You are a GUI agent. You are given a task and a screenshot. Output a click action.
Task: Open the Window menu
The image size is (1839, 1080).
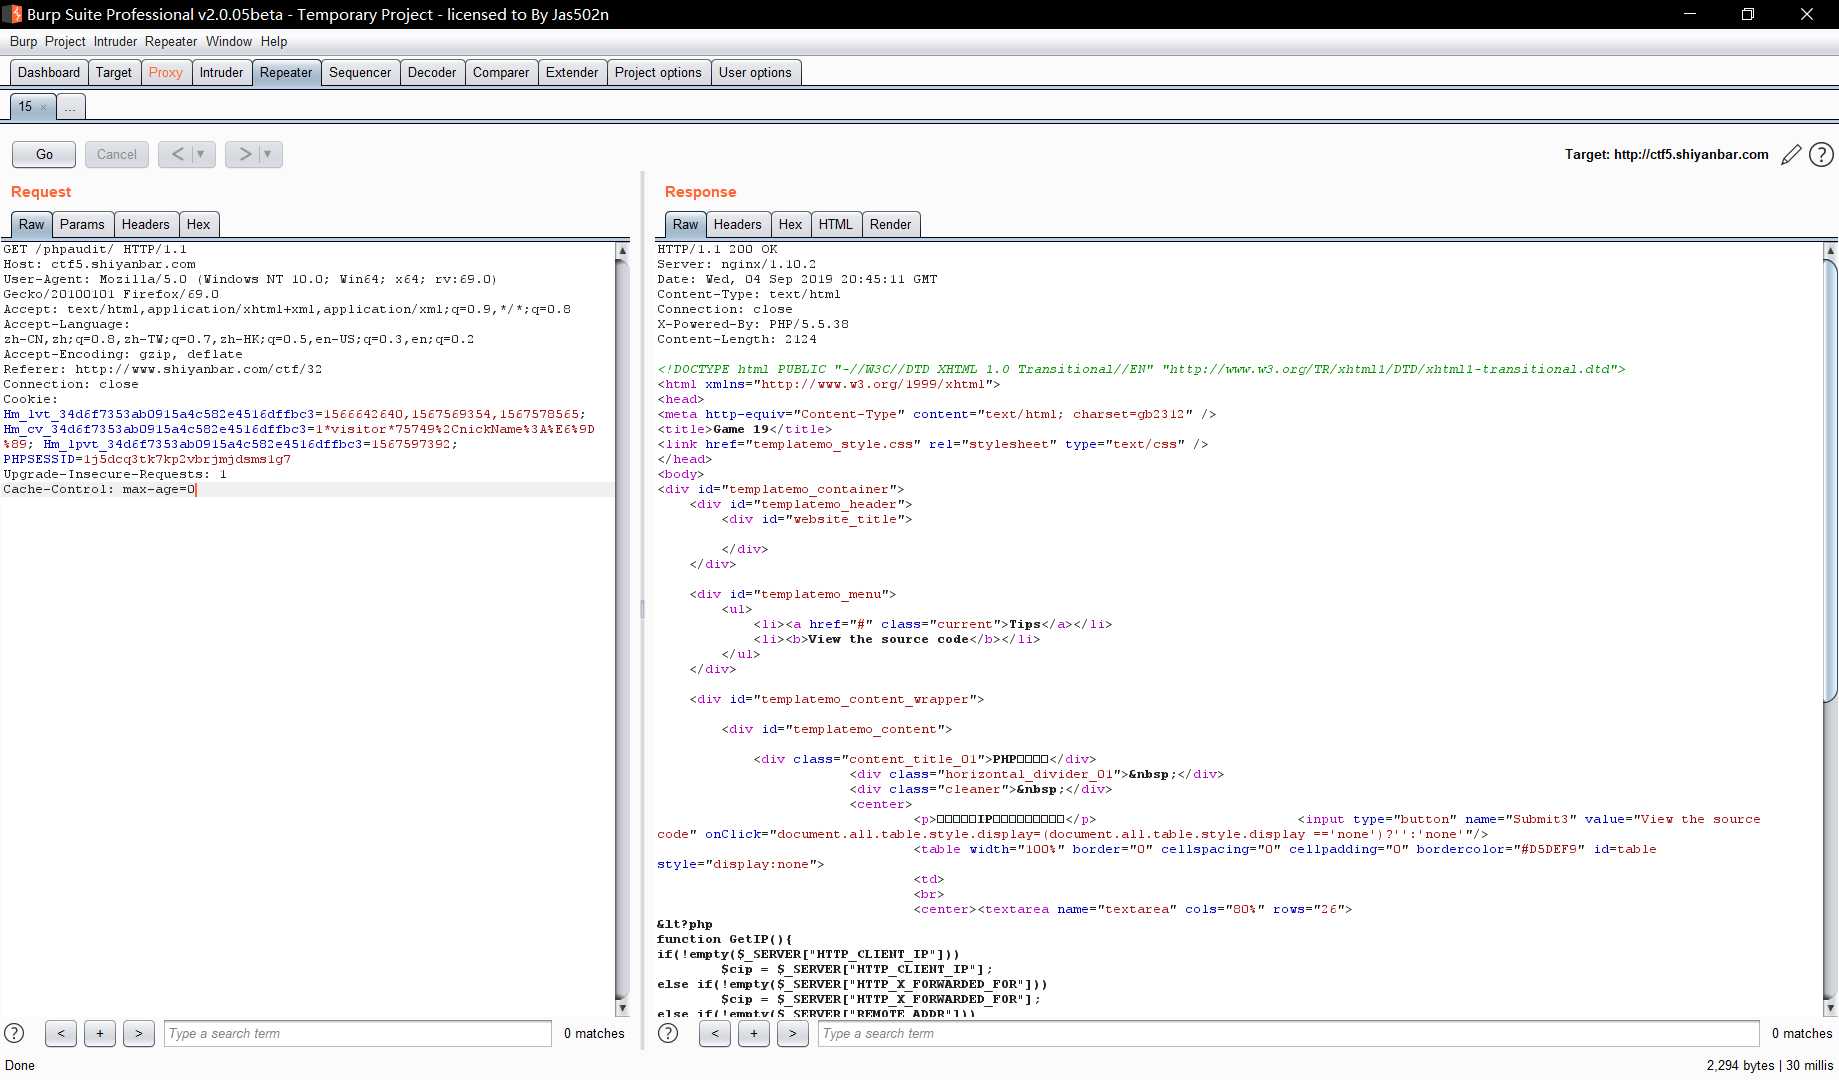229,41
